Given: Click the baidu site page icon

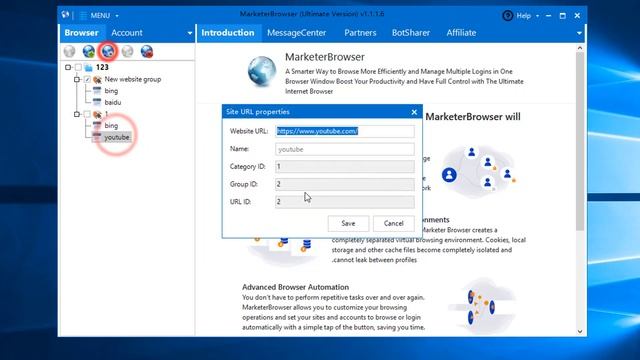Looking at the screenshot, I should coord(97,102).
